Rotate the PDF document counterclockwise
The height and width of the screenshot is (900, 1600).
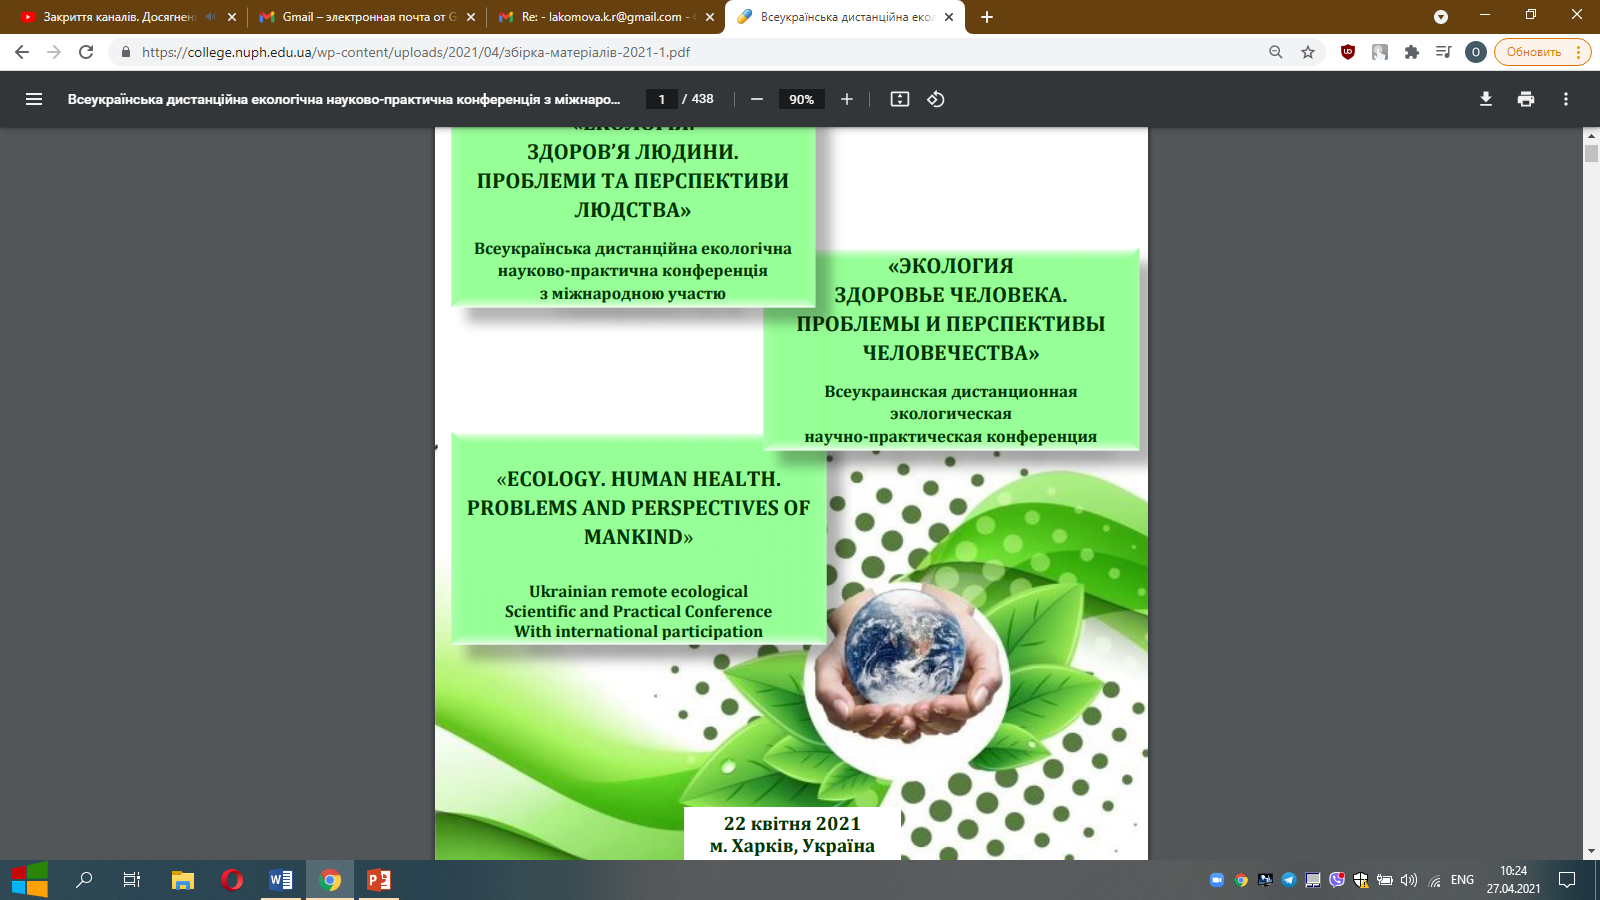[x=936, y=99]
